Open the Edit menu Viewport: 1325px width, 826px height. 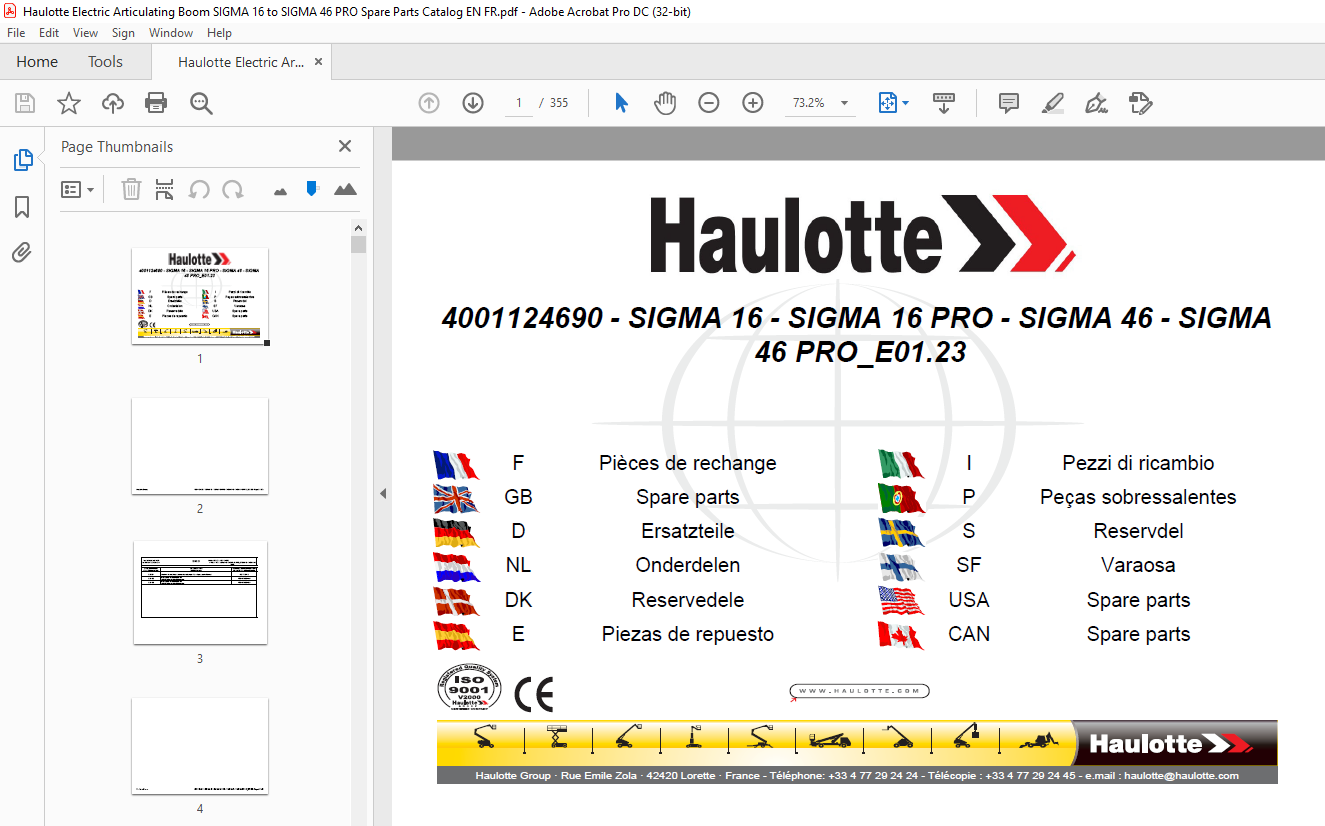49,33
